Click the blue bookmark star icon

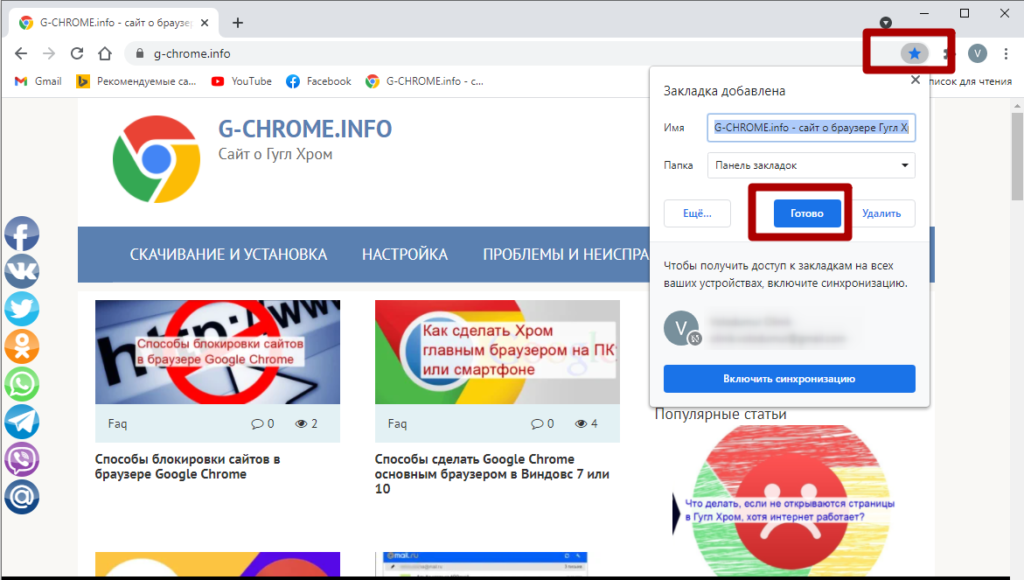(914, 54)
